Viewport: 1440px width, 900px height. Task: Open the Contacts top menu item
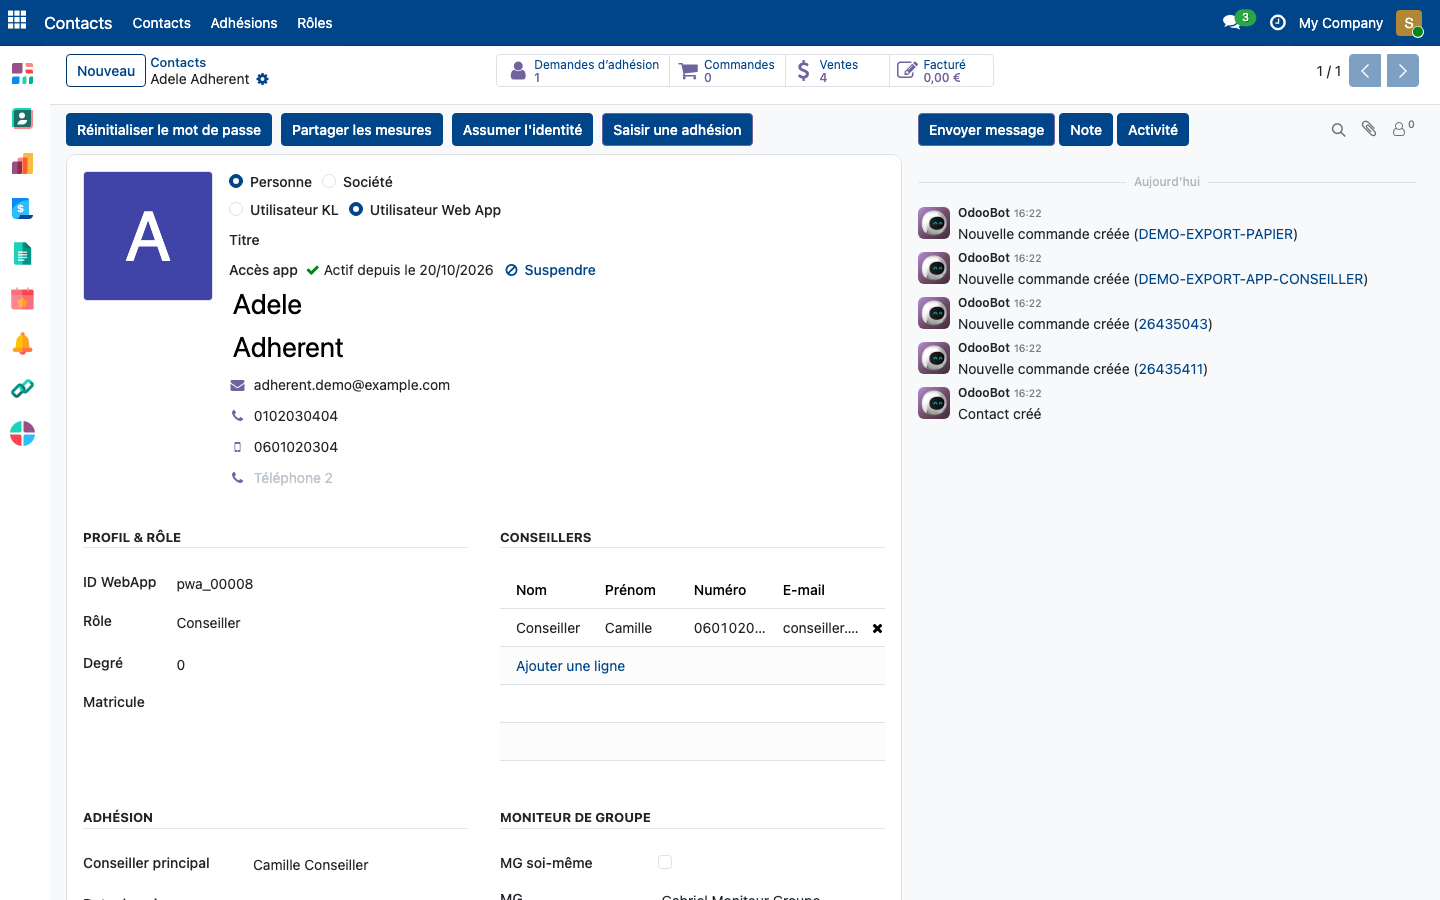[161, 22]
